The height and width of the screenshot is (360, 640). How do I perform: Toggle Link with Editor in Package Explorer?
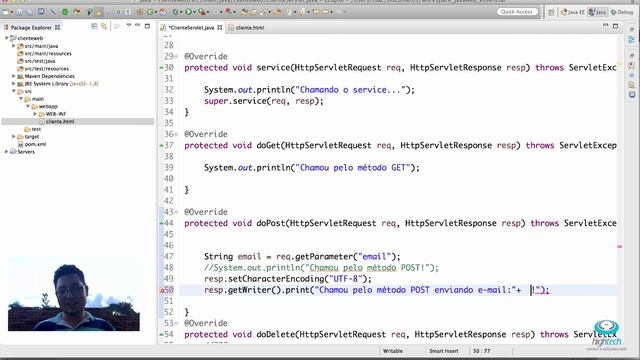pos(104,27)
